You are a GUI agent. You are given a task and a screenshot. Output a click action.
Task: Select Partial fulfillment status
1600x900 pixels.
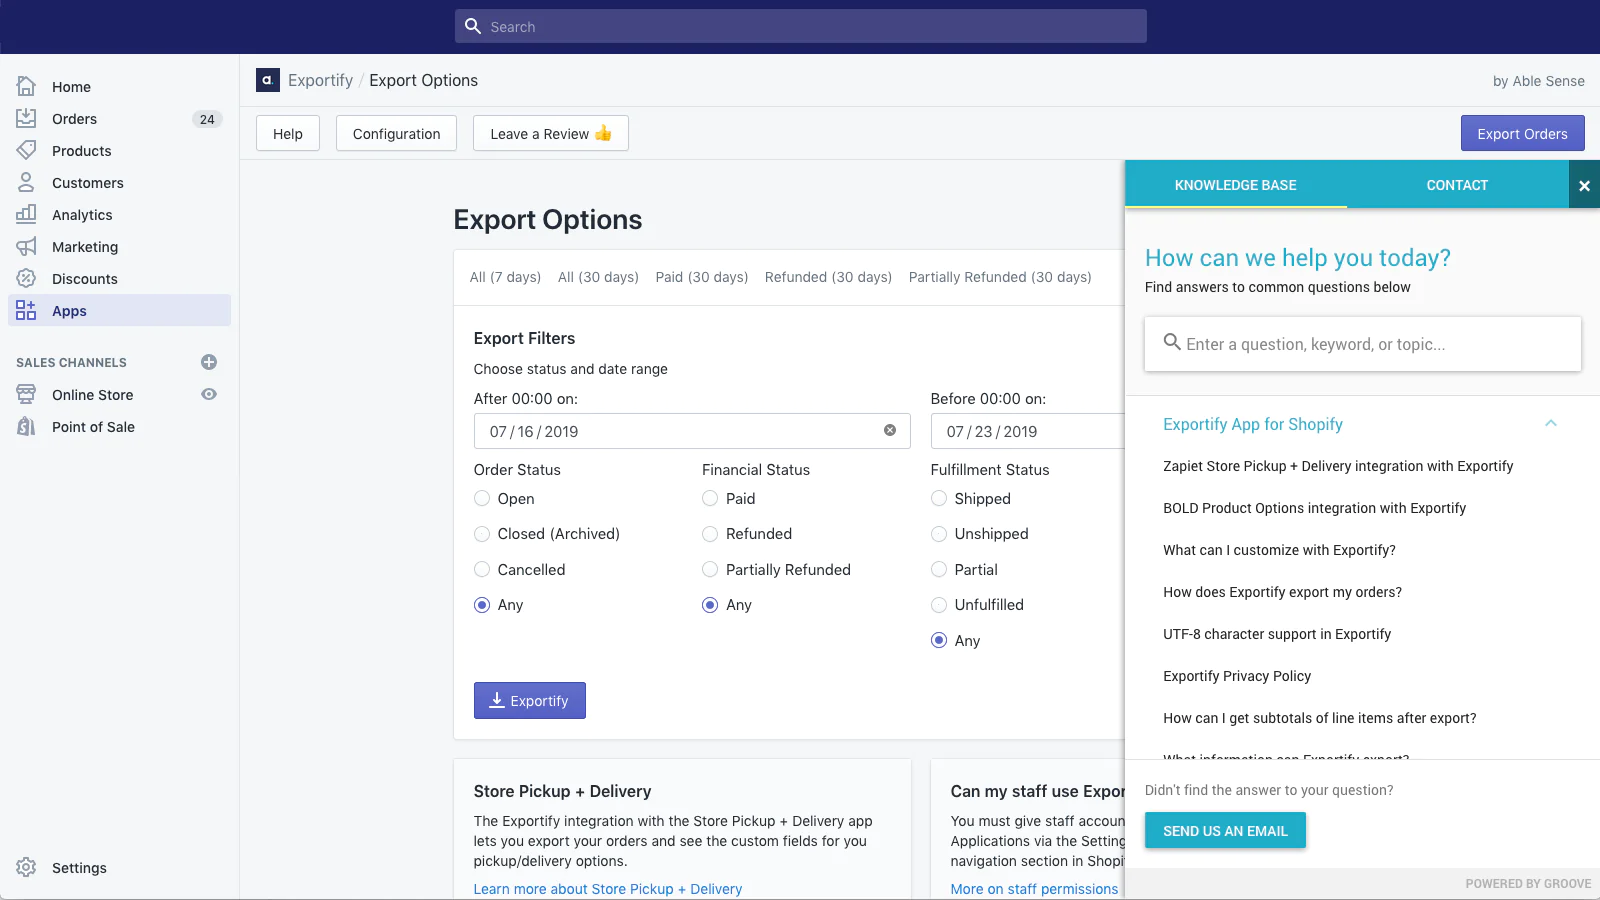tap(939, 569)
